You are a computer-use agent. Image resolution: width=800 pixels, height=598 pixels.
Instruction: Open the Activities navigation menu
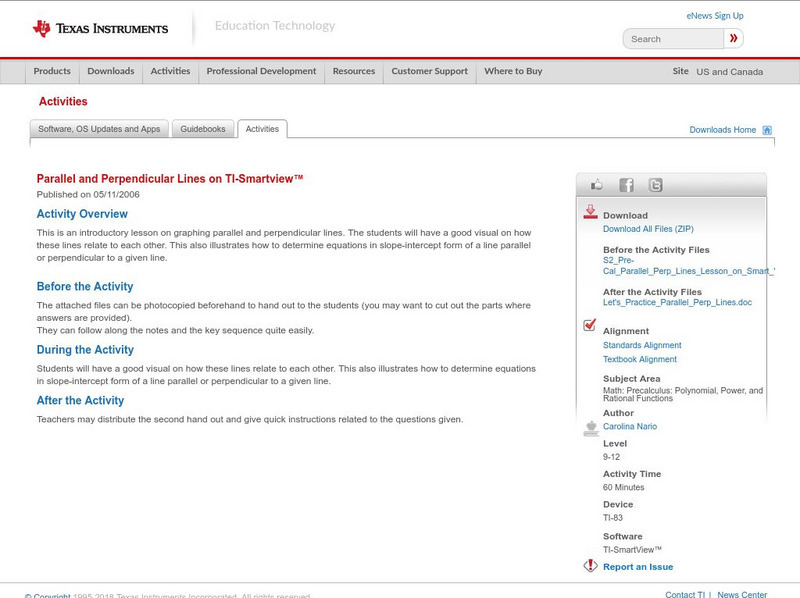[170, 71]
